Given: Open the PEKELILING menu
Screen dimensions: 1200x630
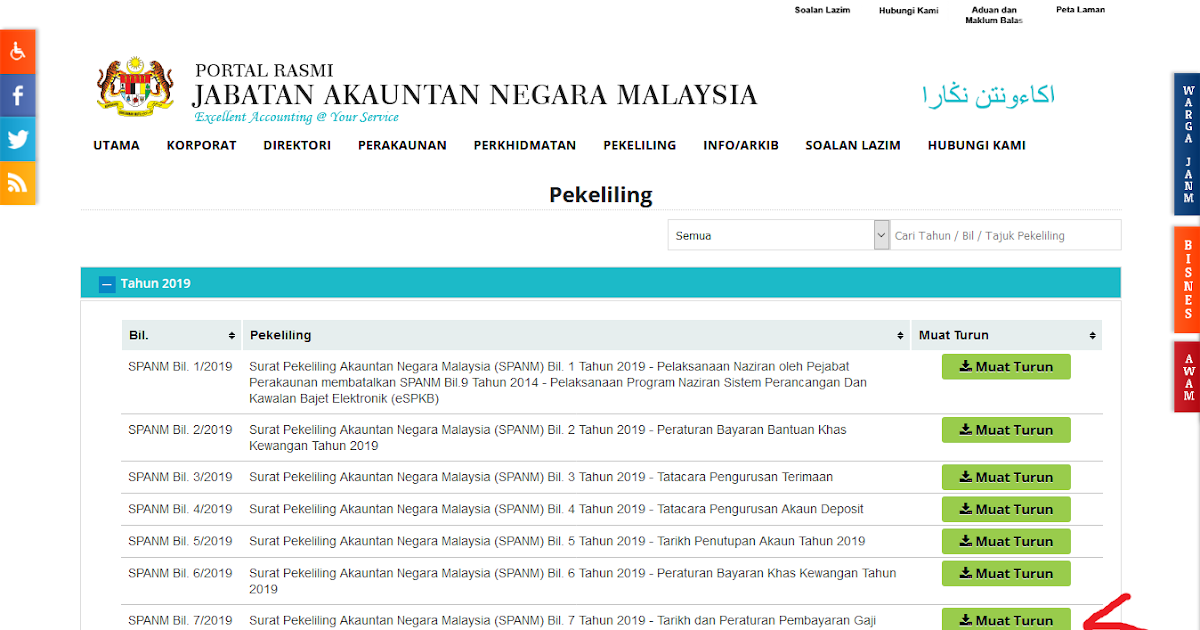Looking at the screenshot, I should [x=640, y=145].
